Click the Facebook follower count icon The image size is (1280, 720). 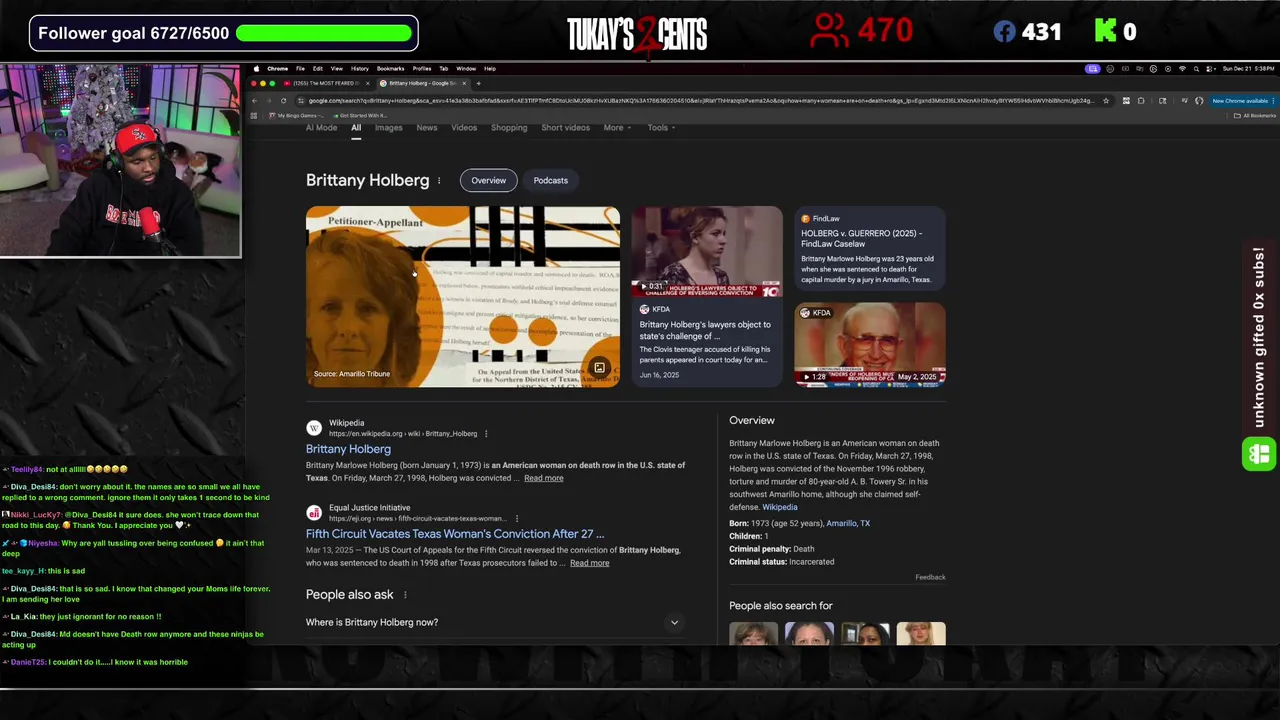(1004, 32)
